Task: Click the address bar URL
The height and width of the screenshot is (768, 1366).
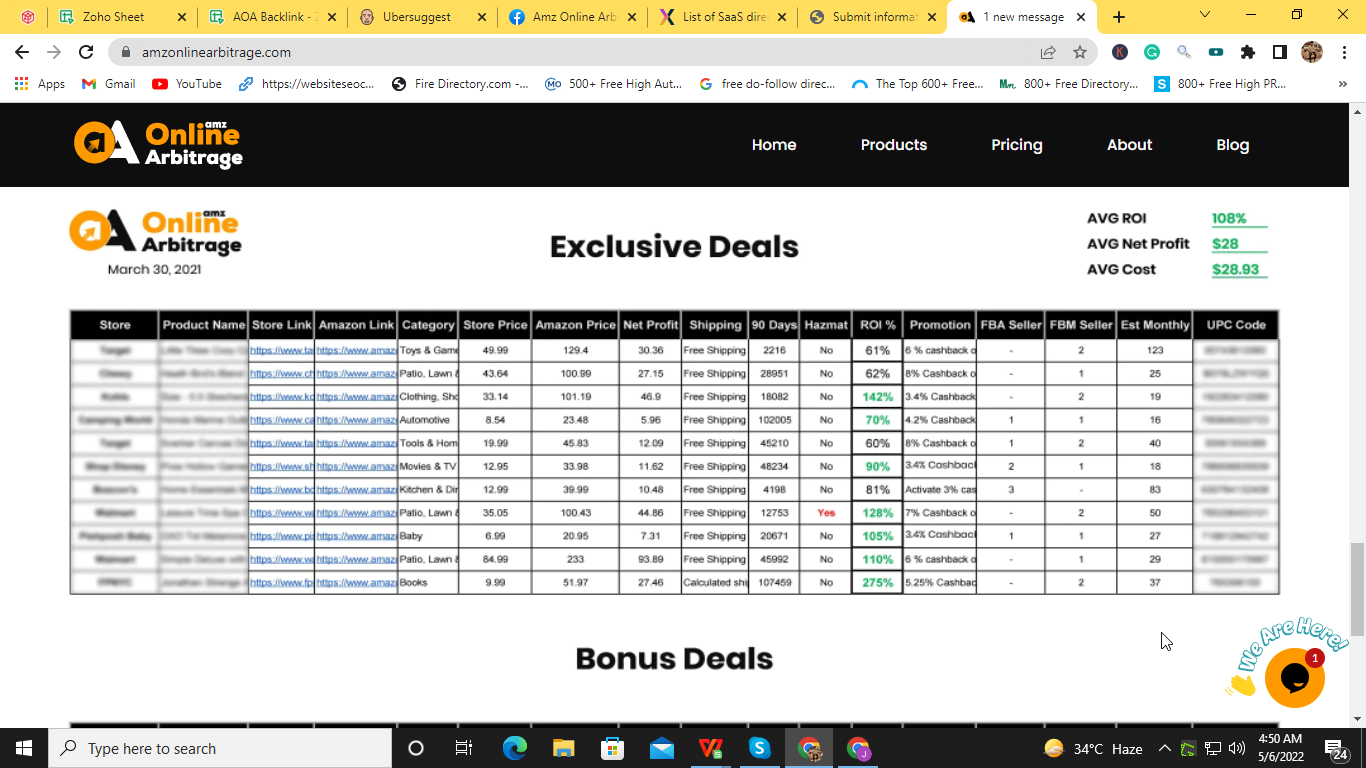Action: click(217, 52)
